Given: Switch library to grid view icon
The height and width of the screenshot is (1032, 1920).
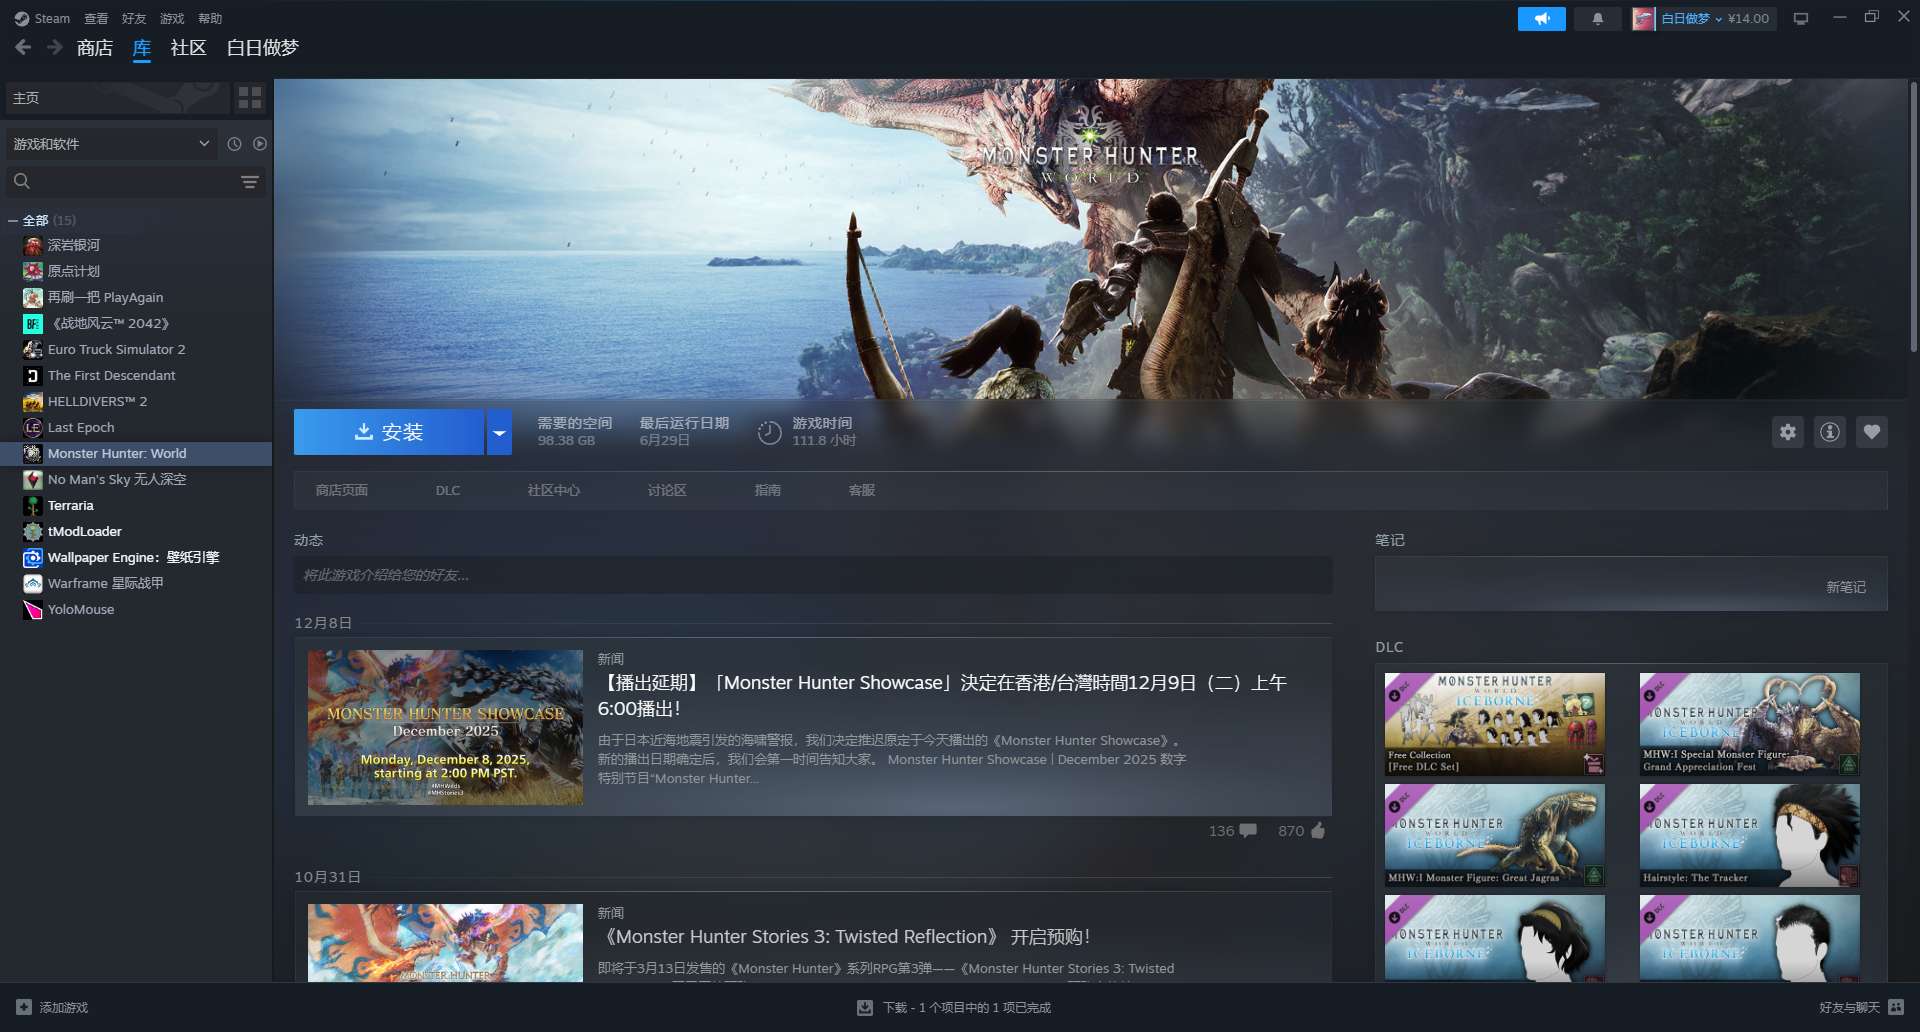Looking at the screenshot, I should 250,98.
